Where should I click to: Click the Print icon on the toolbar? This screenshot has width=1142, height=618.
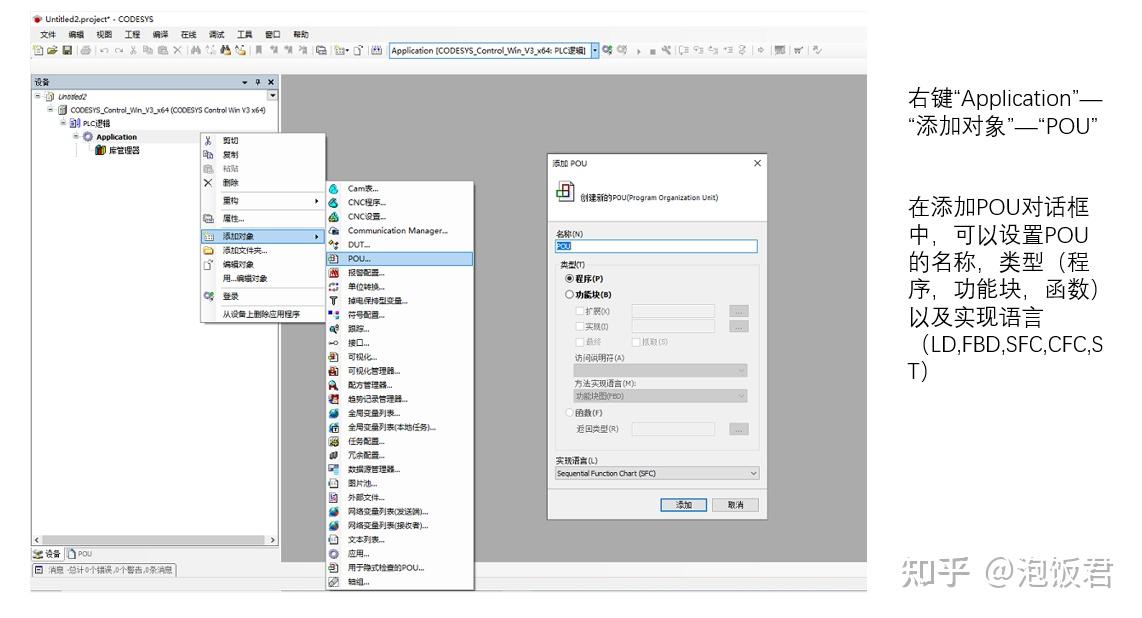[x=86, y=49]
